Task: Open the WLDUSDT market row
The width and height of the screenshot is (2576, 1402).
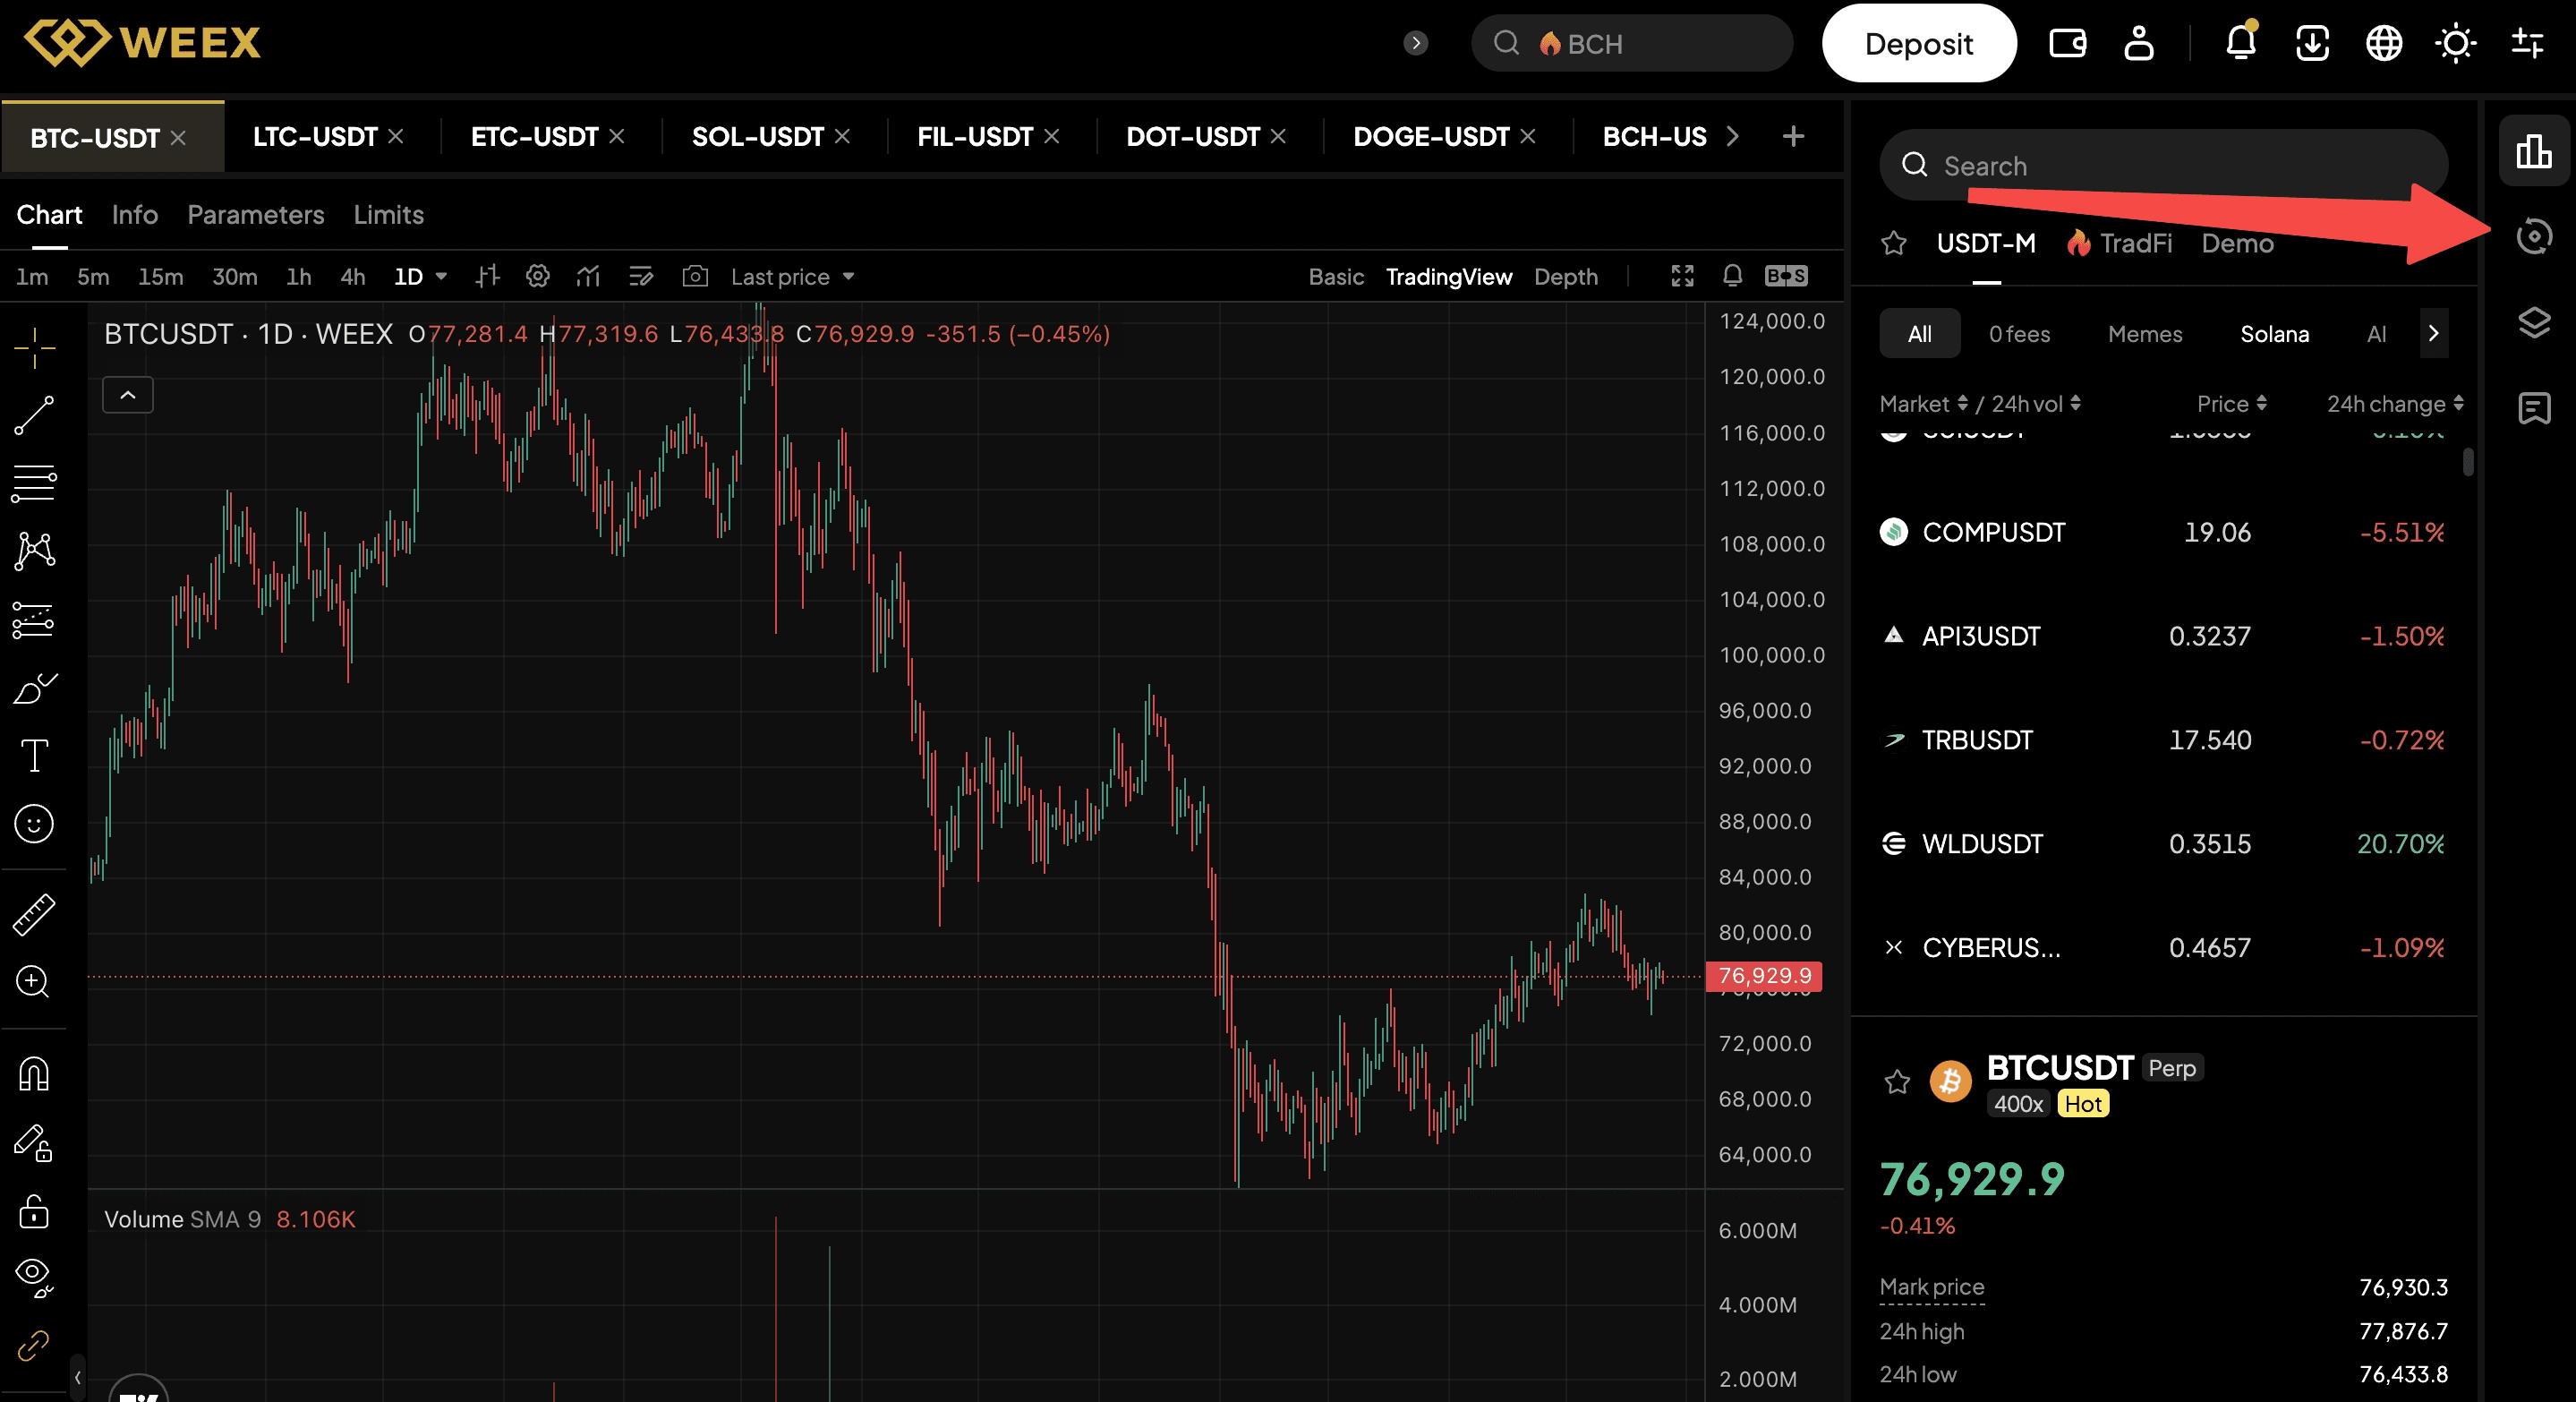Action: pyautogui.click(x=2163, y=844)
